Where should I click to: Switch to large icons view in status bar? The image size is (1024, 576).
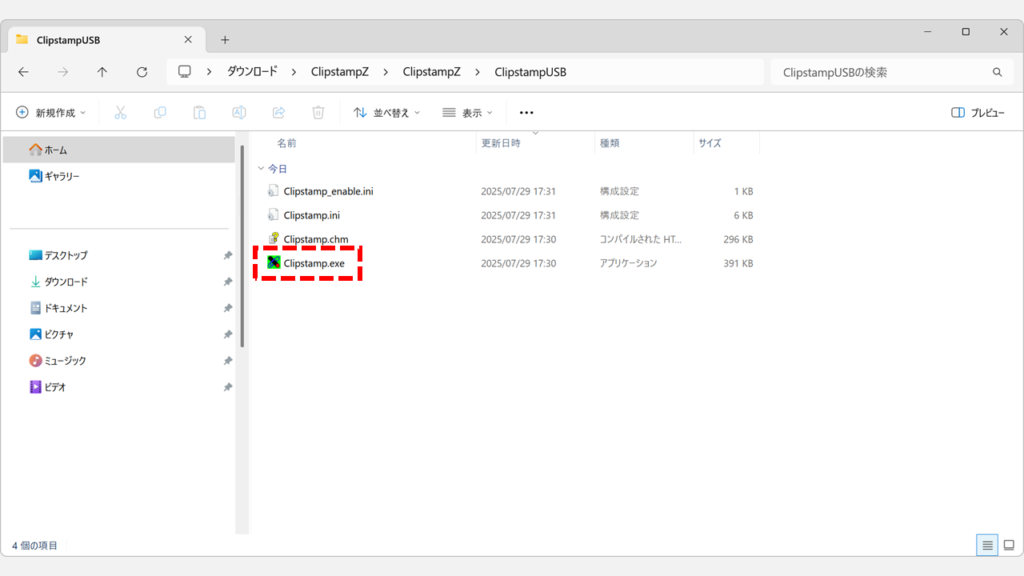click(1009, 545)
